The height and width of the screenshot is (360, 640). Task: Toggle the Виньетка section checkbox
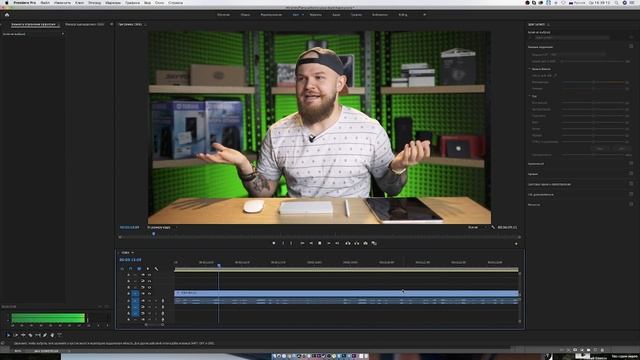(631, 204)
